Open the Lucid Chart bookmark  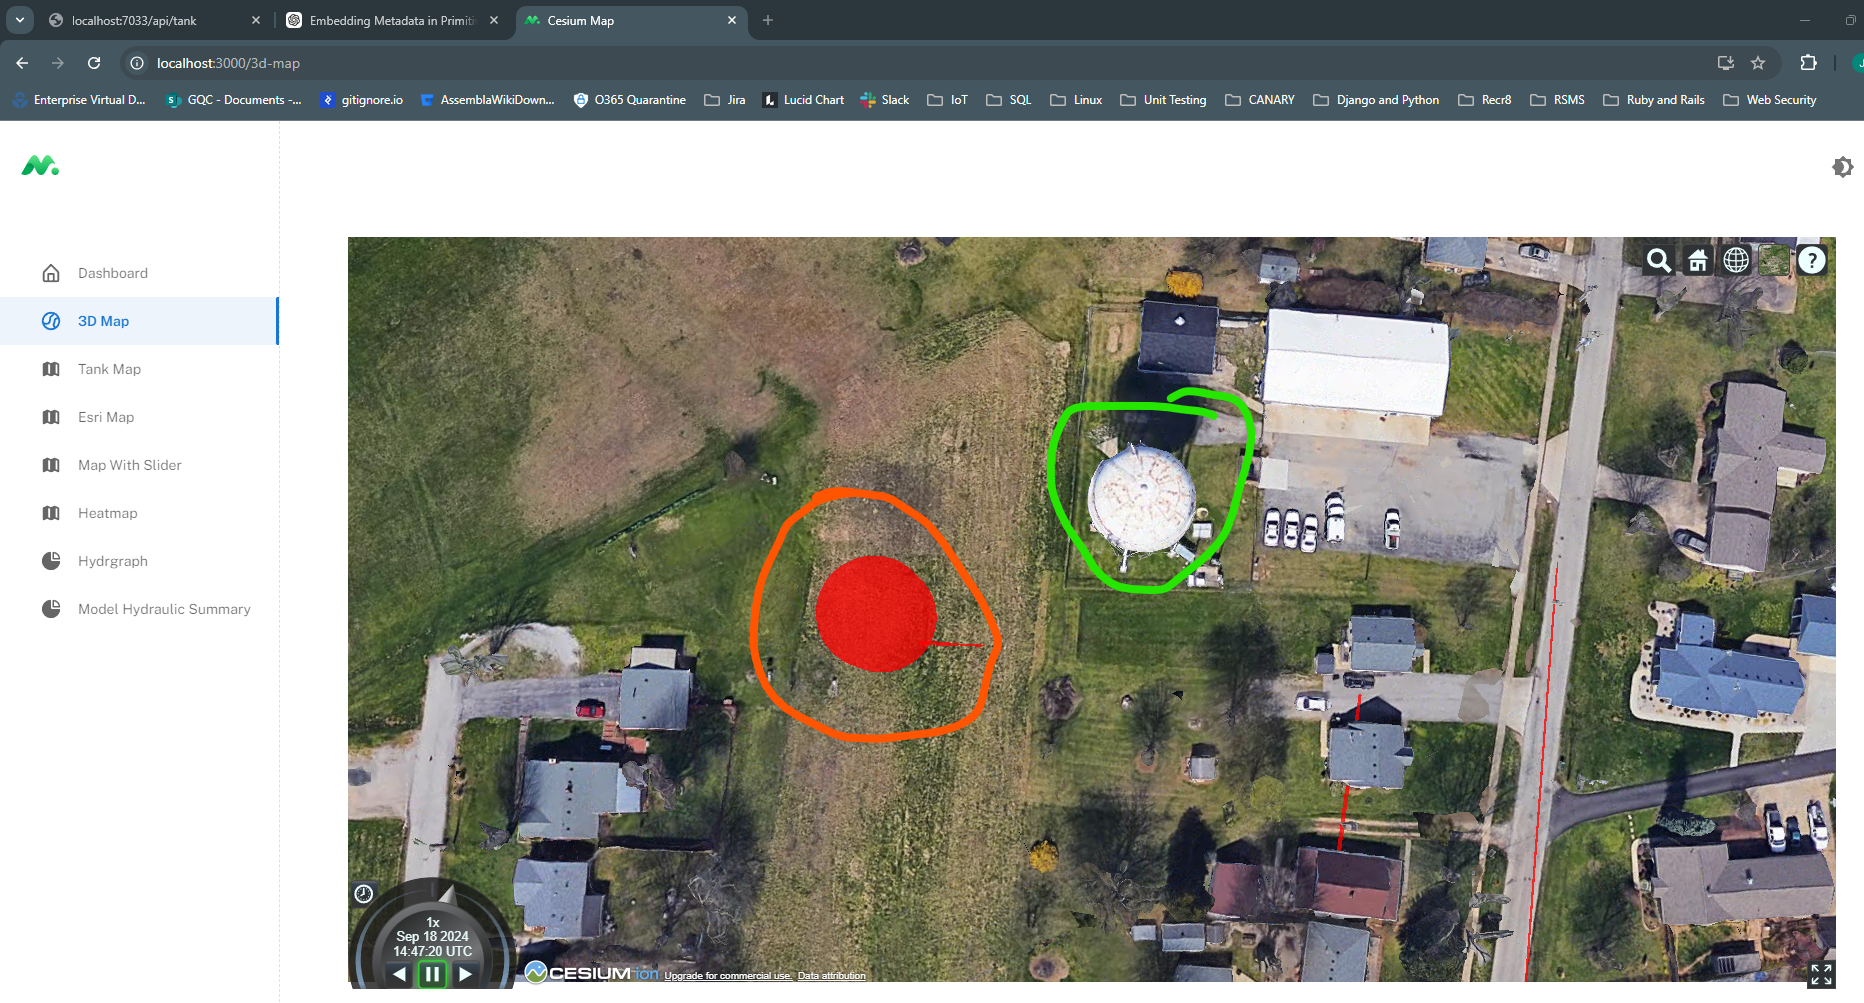click(803, 100)
